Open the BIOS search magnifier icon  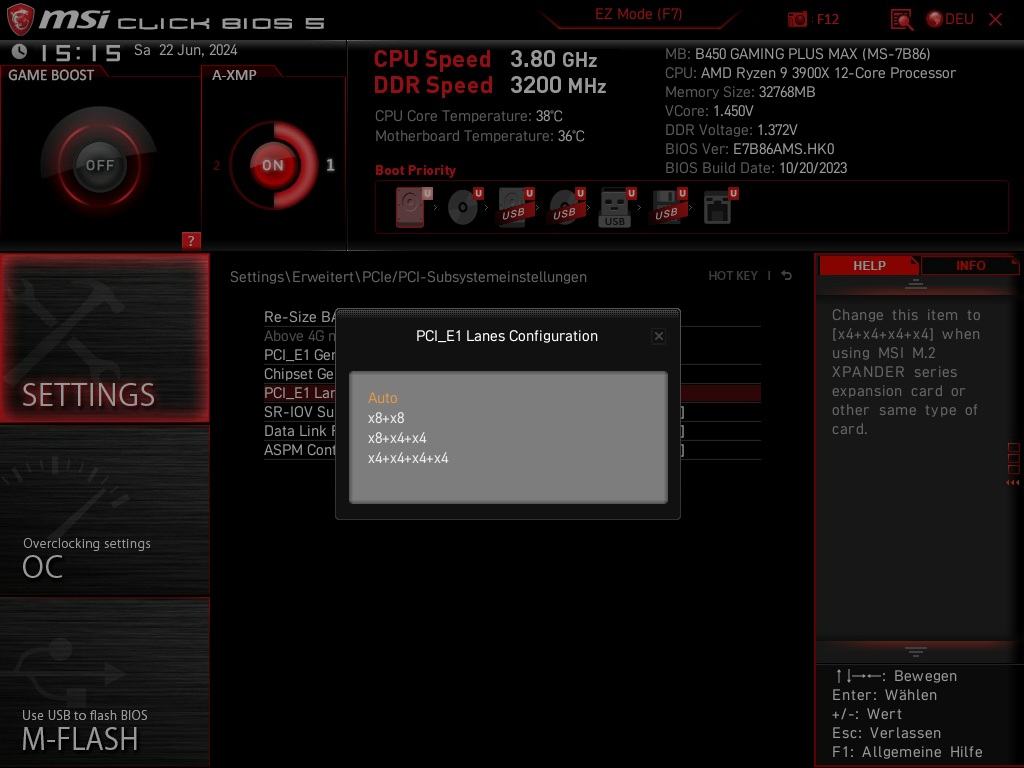(901, 20)
